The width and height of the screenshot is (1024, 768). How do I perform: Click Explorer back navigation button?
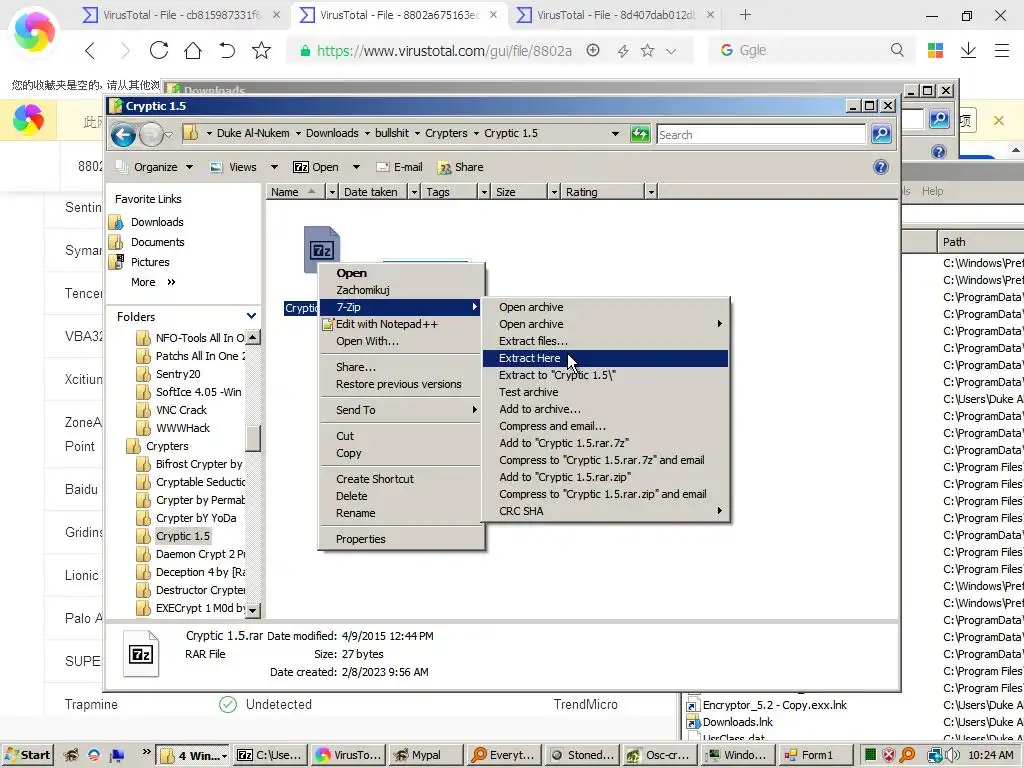(123, 135)
